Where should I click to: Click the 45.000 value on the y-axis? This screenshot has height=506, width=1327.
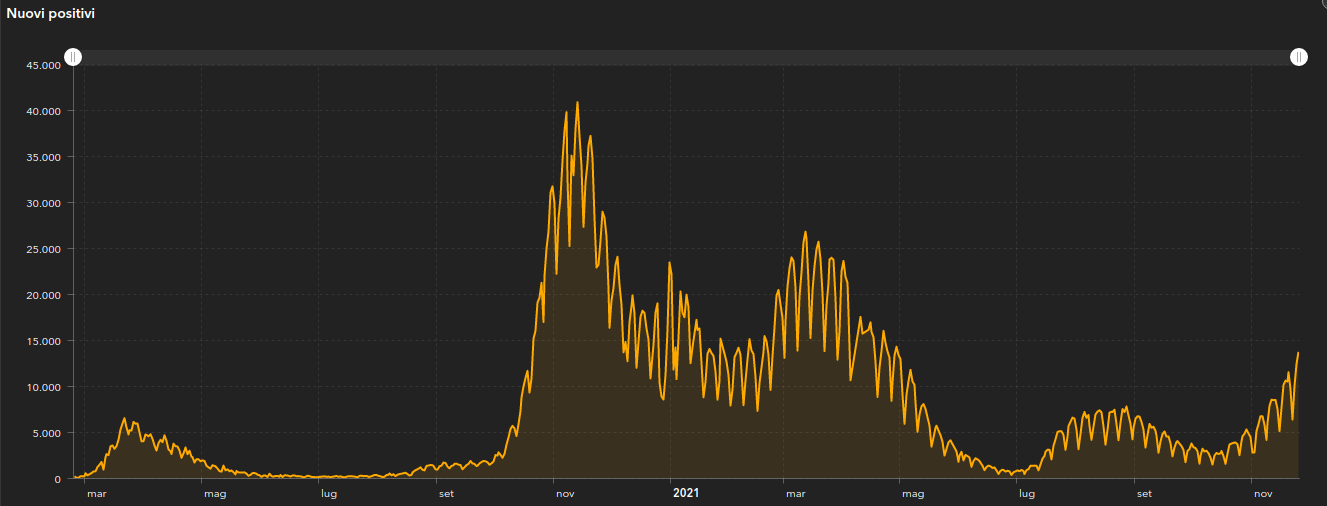[x=44, y=65]
